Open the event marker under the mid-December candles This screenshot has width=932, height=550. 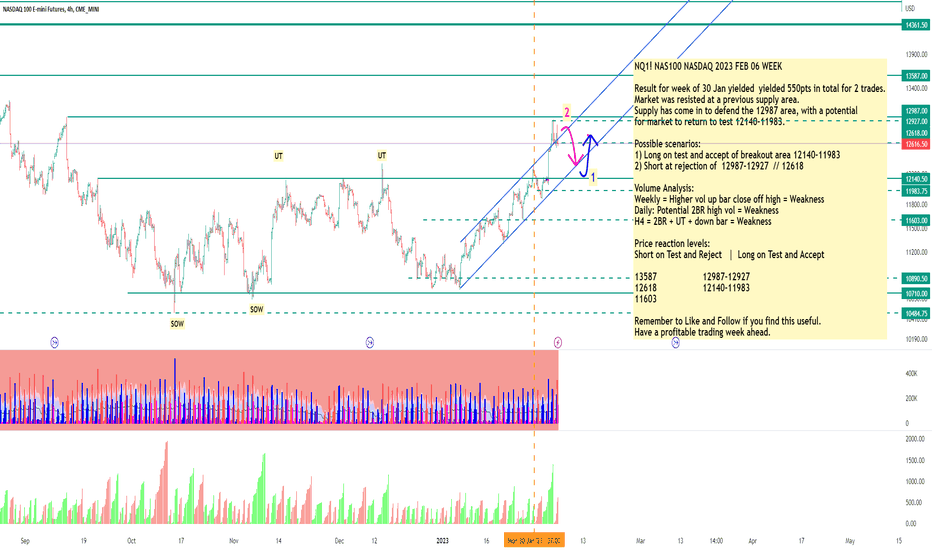click(x=370, y=342)
